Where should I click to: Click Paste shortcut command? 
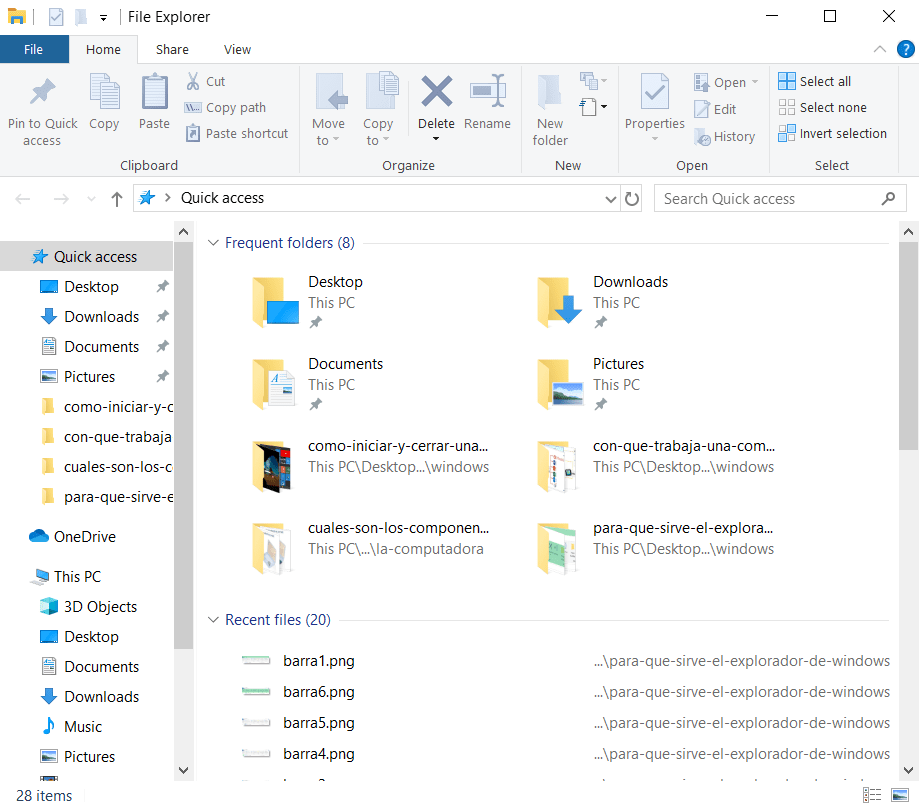pos(237,133)
